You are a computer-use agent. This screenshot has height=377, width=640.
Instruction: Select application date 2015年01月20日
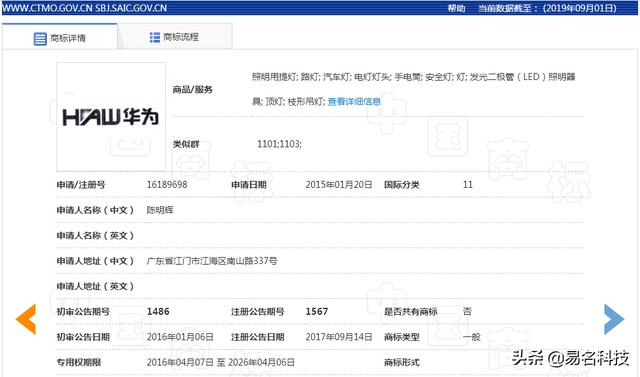(339, 184)
